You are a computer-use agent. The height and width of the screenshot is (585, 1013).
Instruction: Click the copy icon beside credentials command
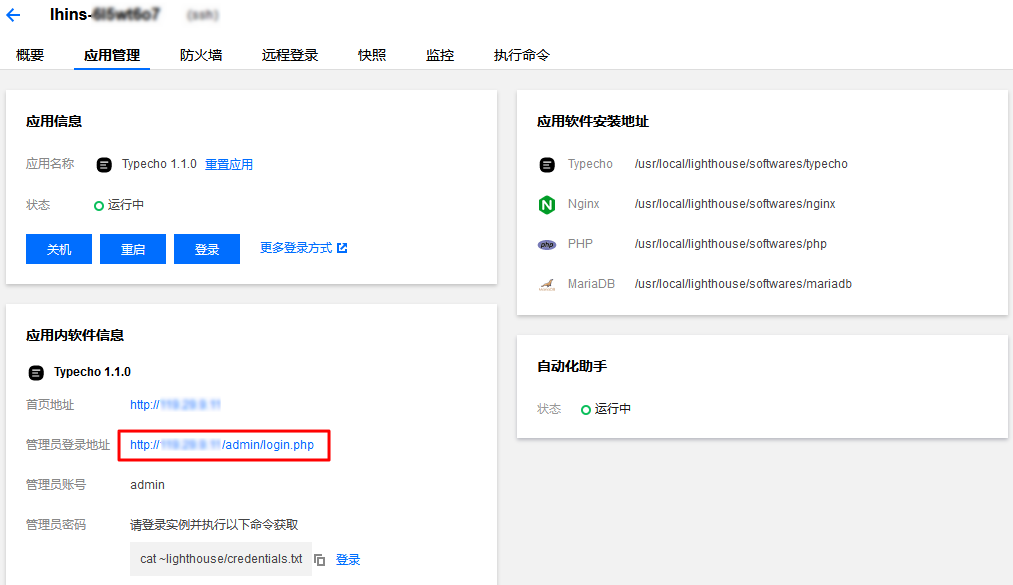coord(320,560)
